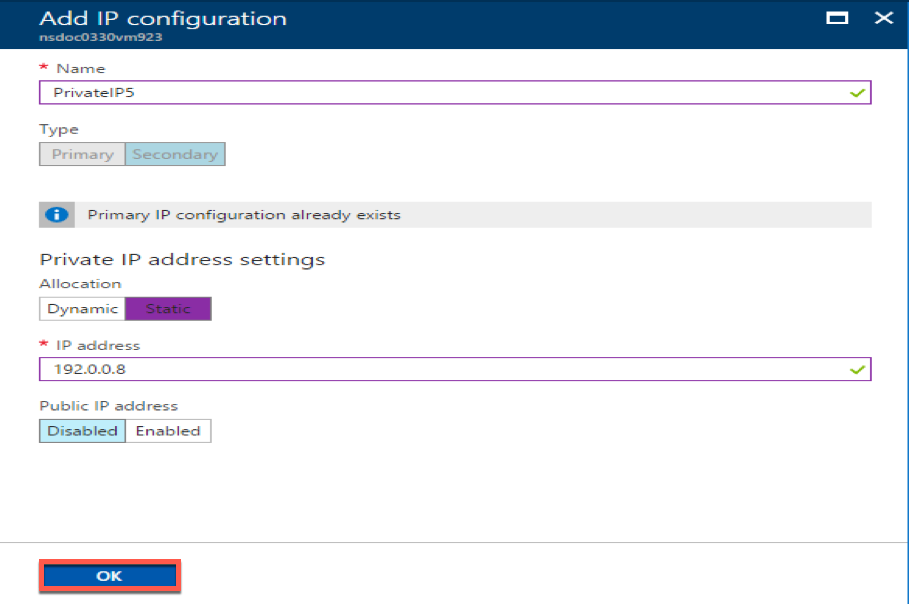The width and height of the screenshot is (909, 604).
Task: Focus the Name input field
Action: coord(455,93)
